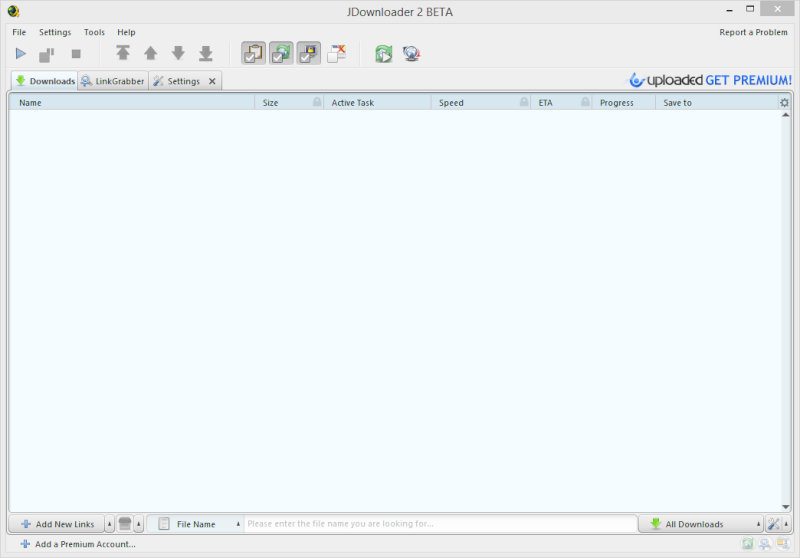The width and height of the screenshot is (800, 558).
Task: Click bottom-right tools settings icon
Action: point(773,524)
